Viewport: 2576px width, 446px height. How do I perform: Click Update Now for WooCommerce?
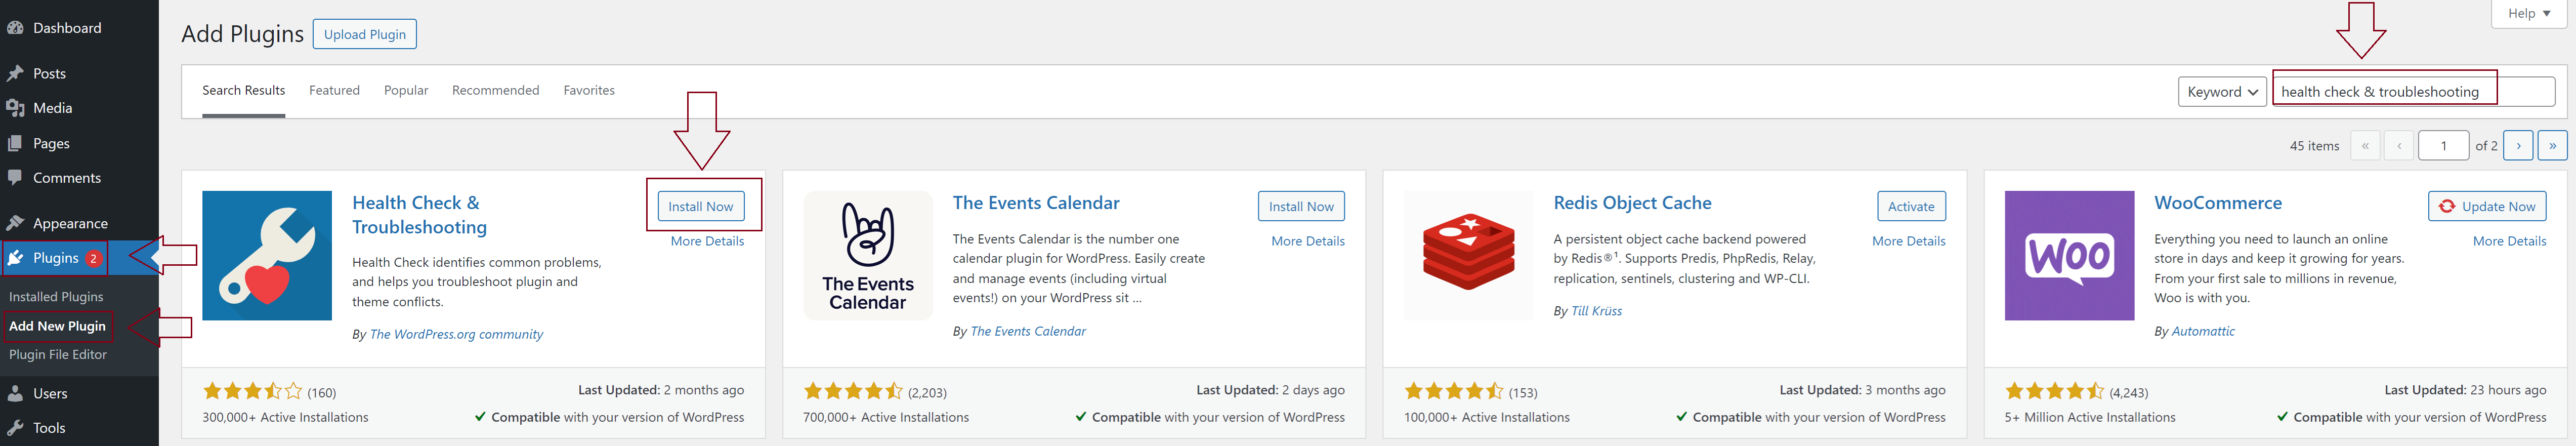tap(2486, 206)
